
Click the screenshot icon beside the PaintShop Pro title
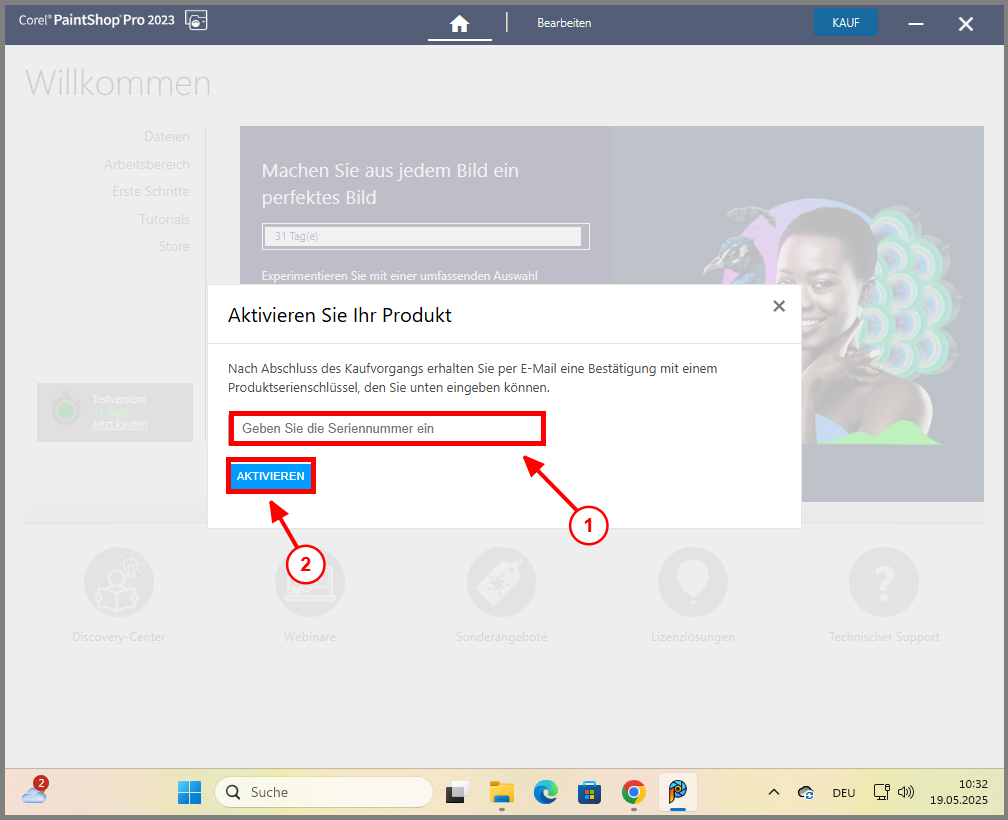(x=196, y=19)
